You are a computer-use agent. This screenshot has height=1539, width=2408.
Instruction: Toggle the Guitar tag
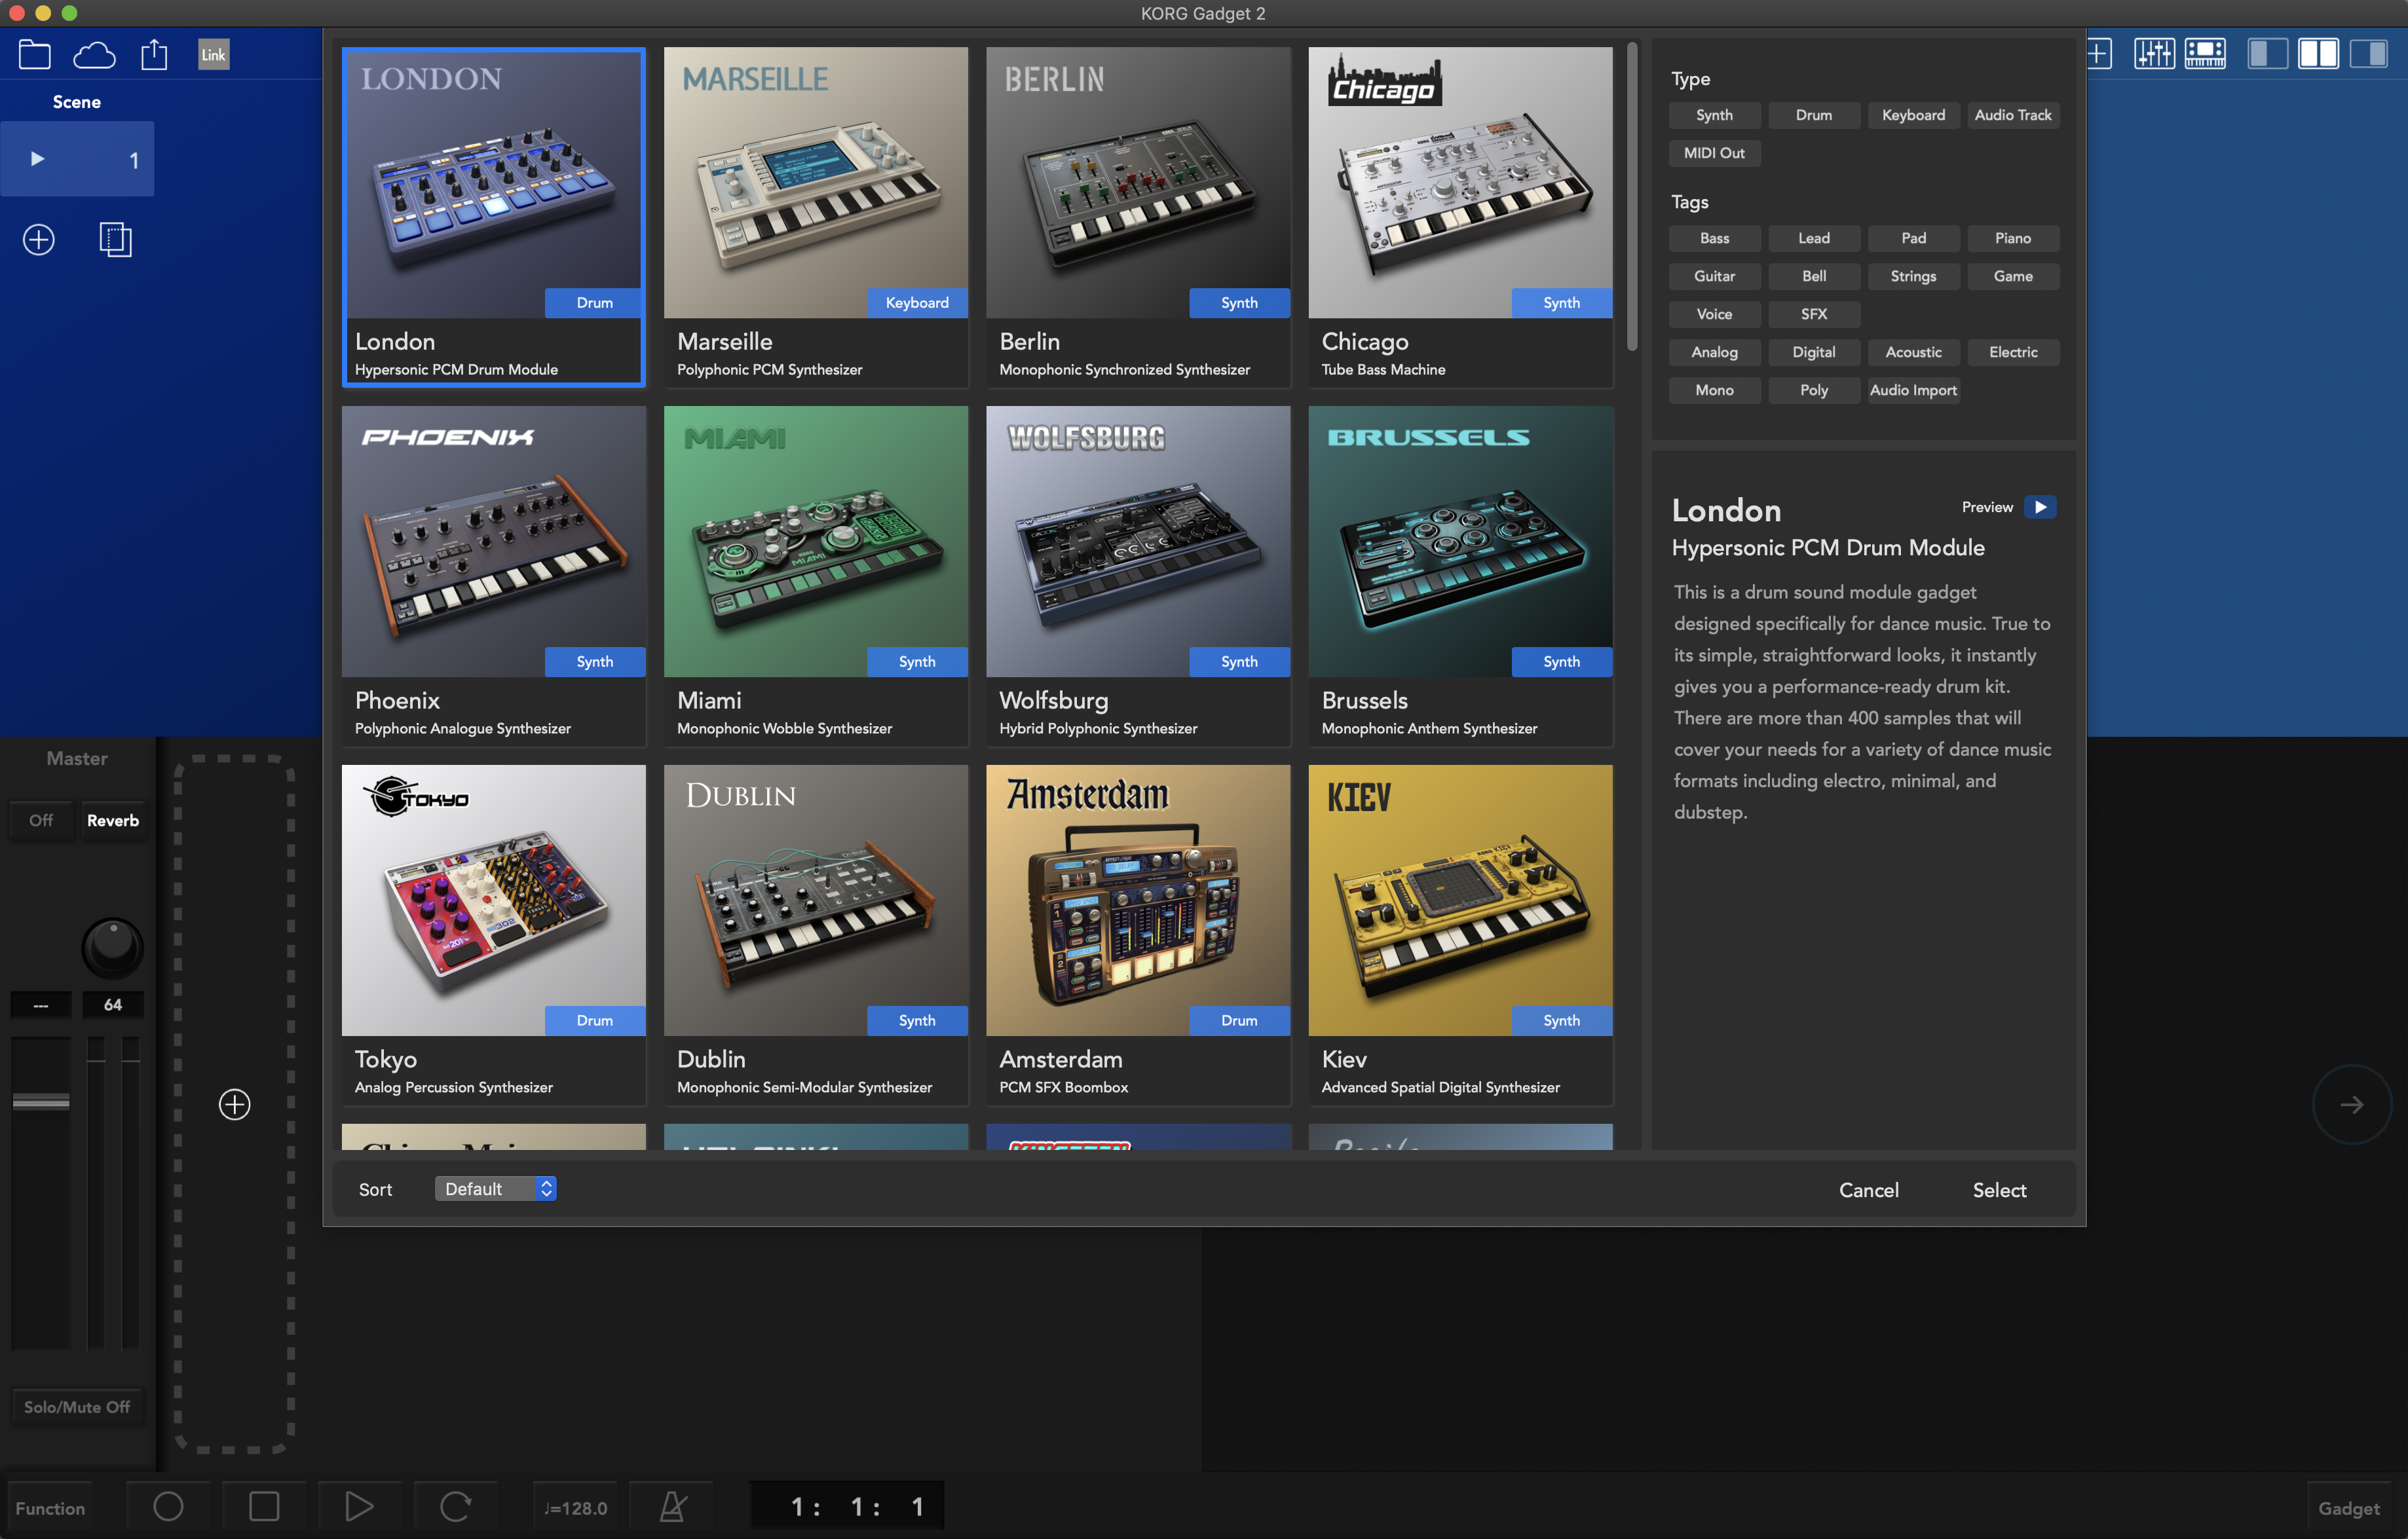(1714, 276)
